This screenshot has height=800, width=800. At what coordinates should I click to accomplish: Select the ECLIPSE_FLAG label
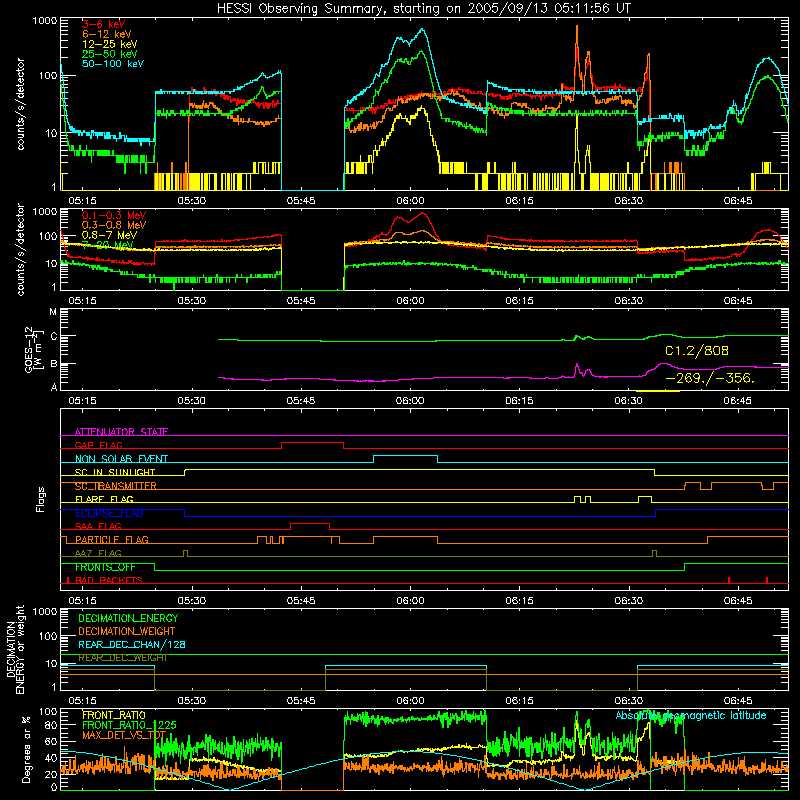click(109, 513)
